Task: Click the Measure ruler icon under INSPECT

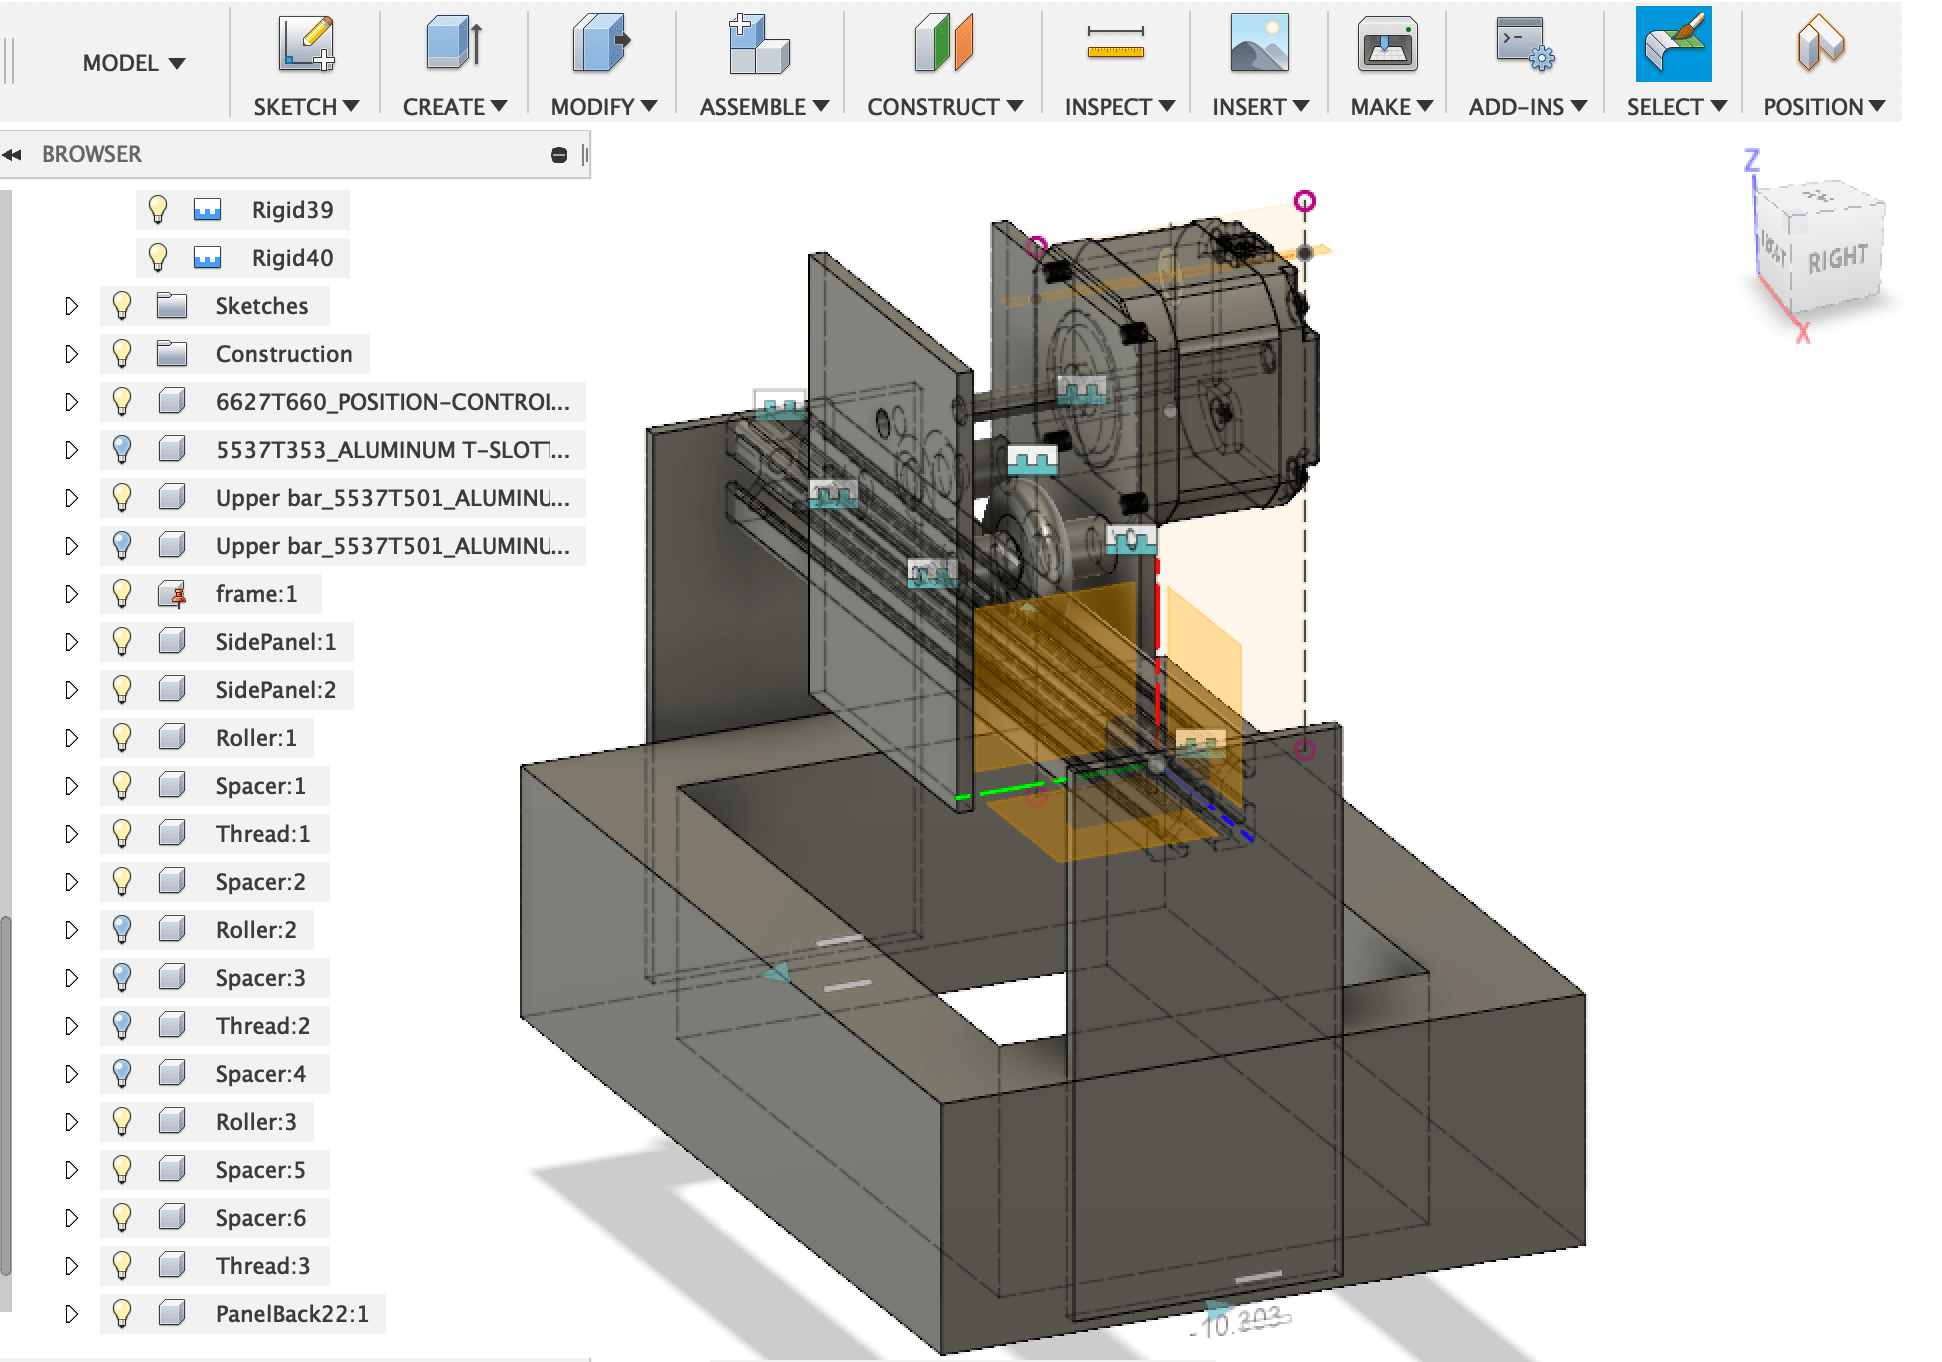Action: tap(1115, 45)
